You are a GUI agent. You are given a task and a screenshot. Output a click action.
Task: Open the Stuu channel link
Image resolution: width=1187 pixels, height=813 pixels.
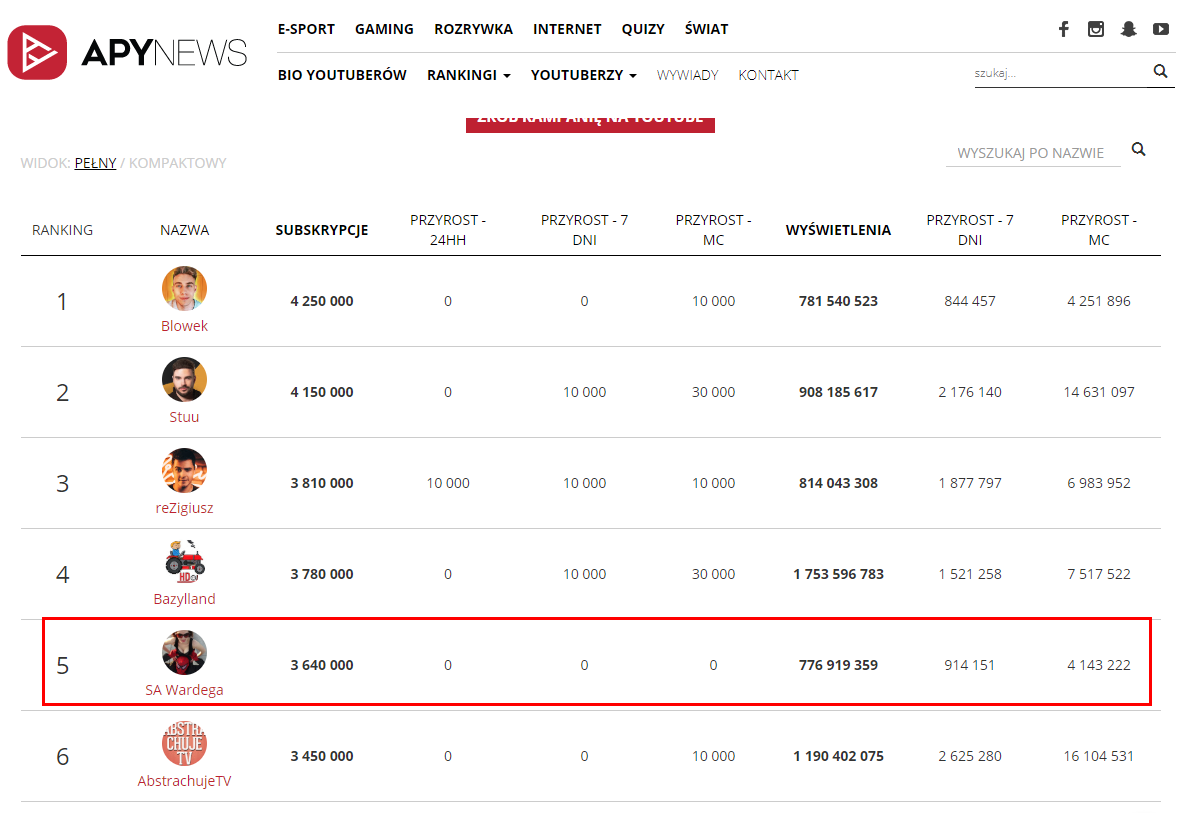[x=184, y=416]
